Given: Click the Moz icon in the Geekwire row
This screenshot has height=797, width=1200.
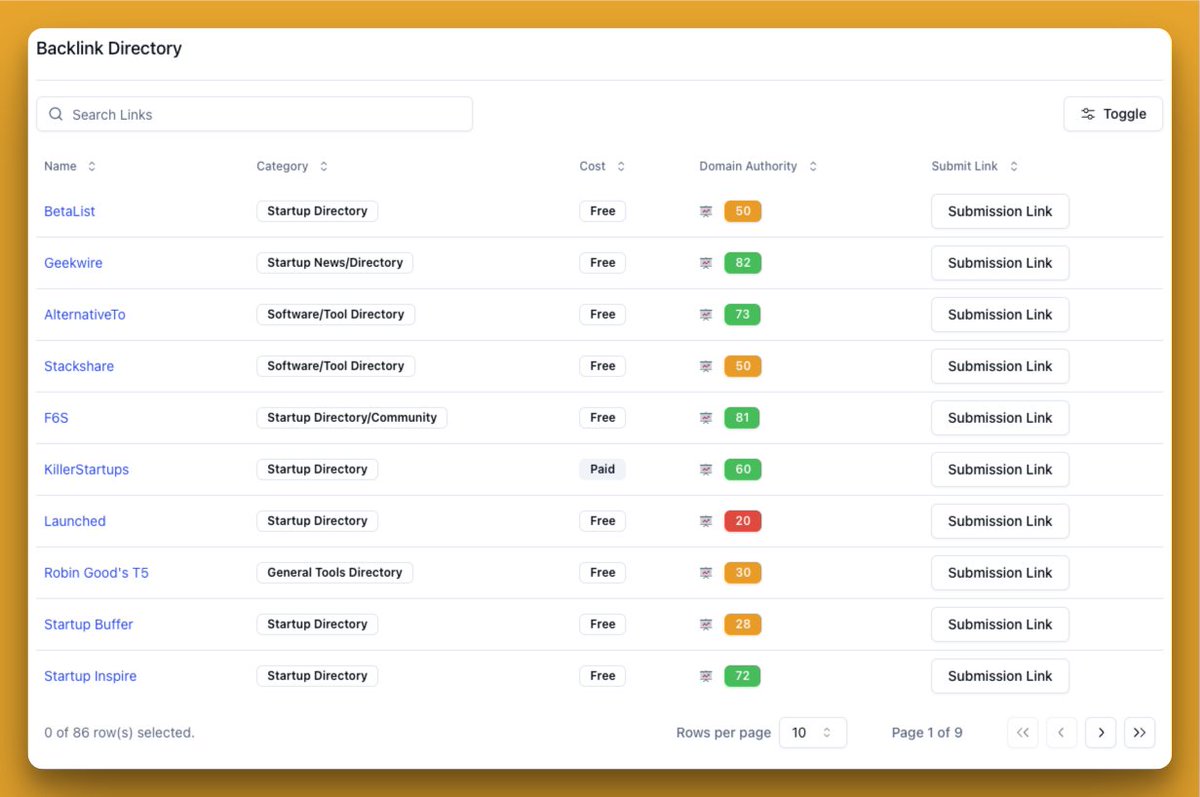Looking at the screenshot, I should (x=706, y=263).
